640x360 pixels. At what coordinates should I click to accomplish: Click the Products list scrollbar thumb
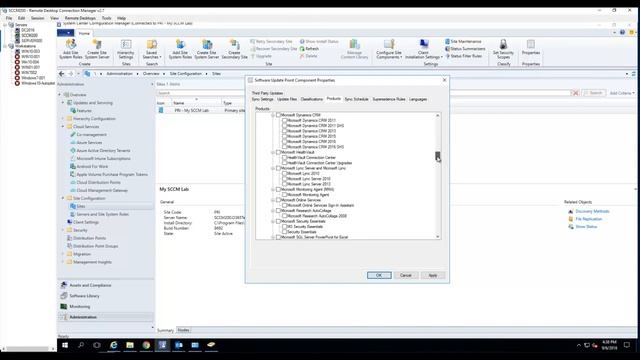tap(438, 156)
